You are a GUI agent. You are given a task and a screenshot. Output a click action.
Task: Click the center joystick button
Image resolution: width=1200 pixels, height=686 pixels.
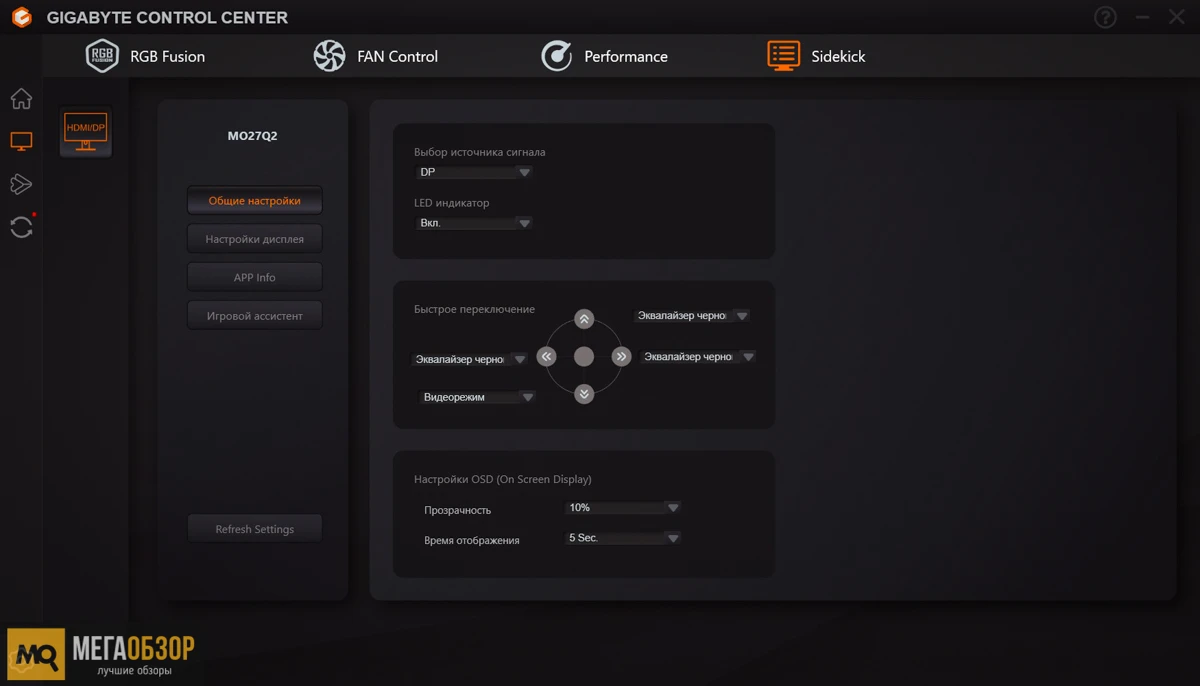[x=584, y=357]
